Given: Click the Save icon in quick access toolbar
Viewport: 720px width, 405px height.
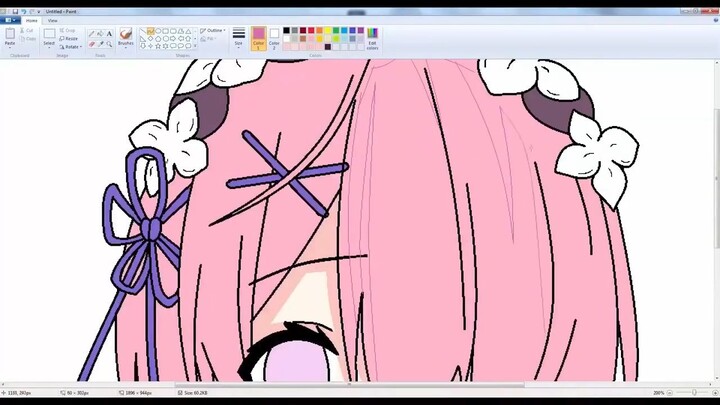Looking at the screenshot, I should [x=15, y=11].
